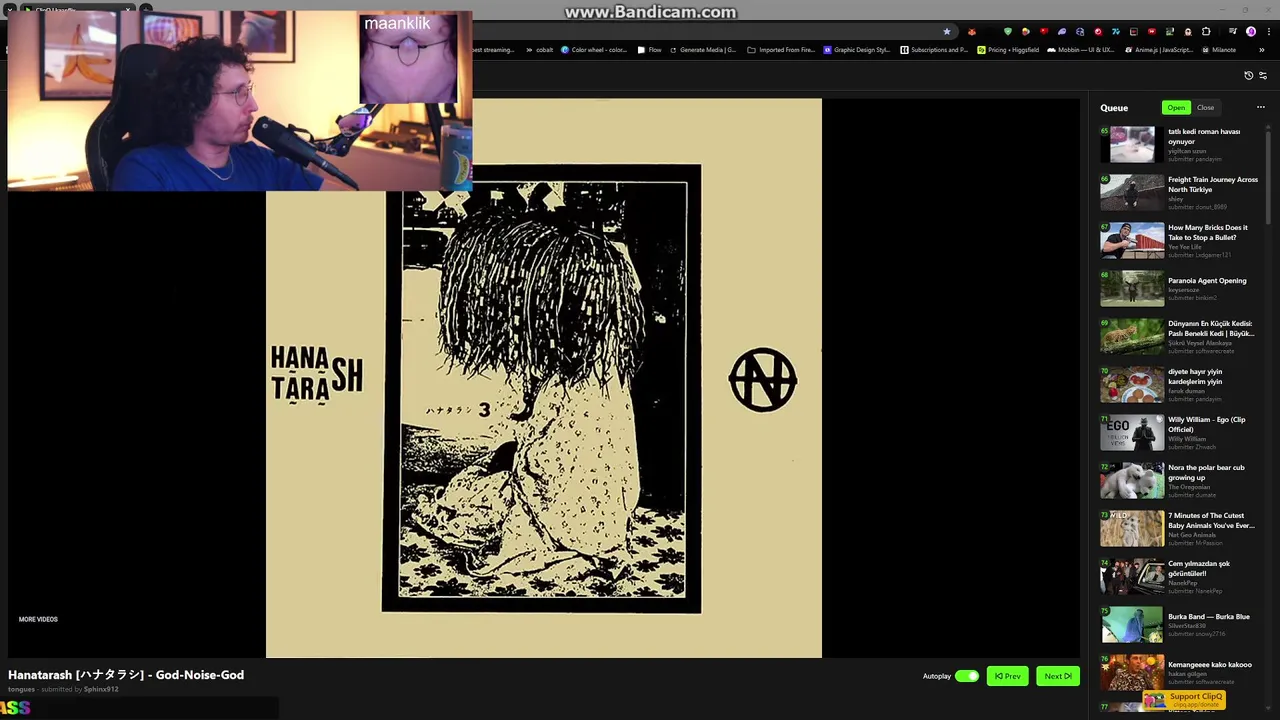Open the Generate Media bookmark
The image size is (1280, 720).
tap(702, 49)
